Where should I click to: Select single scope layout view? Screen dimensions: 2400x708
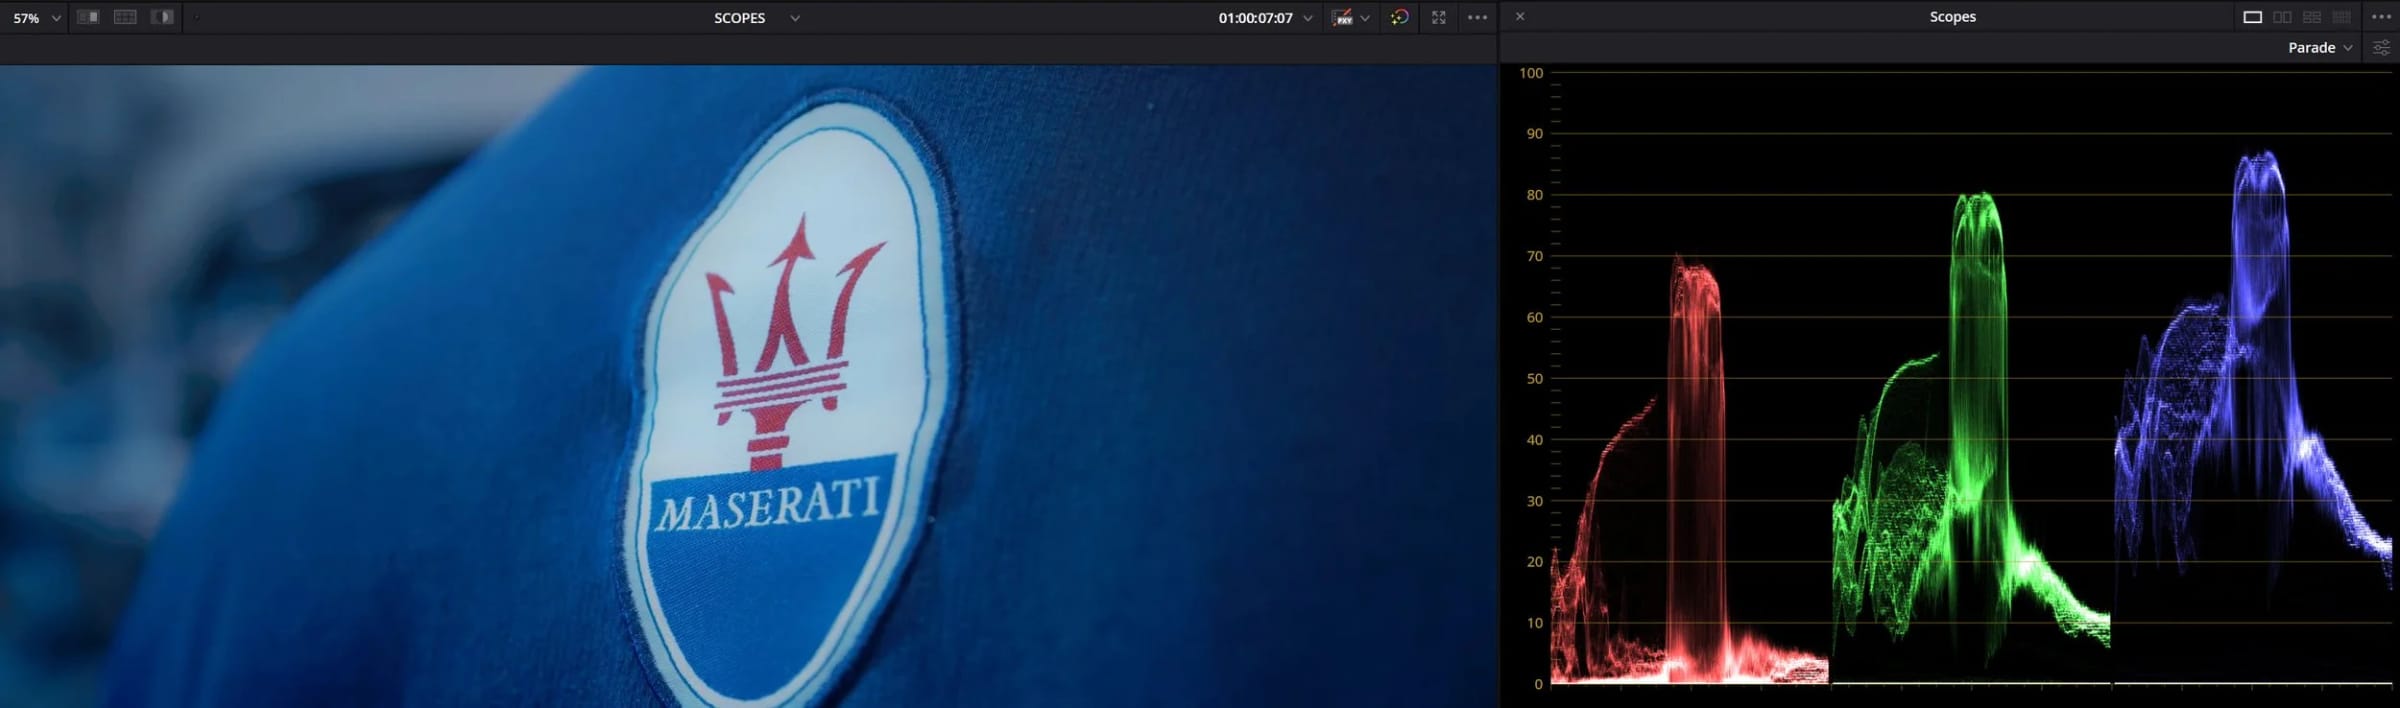2253,17
